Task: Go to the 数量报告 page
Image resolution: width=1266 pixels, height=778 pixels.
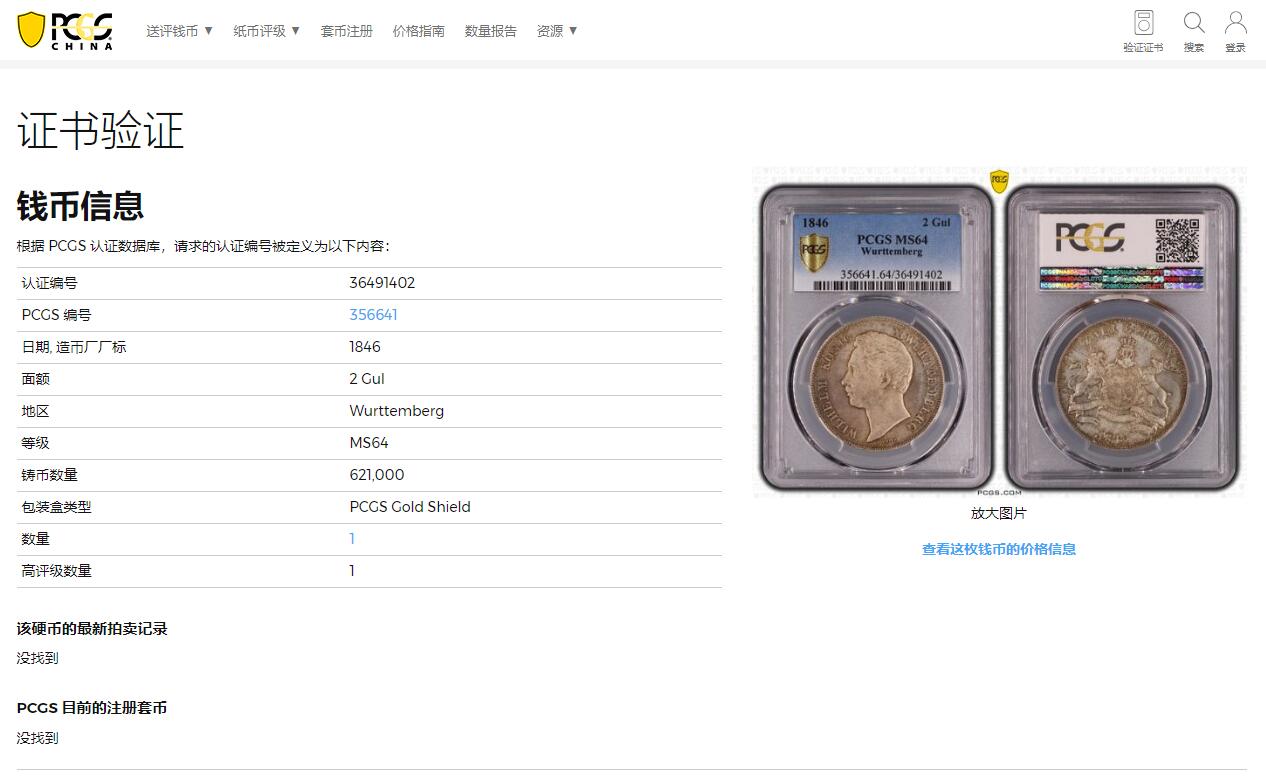Action: click(x=491, y=31)
